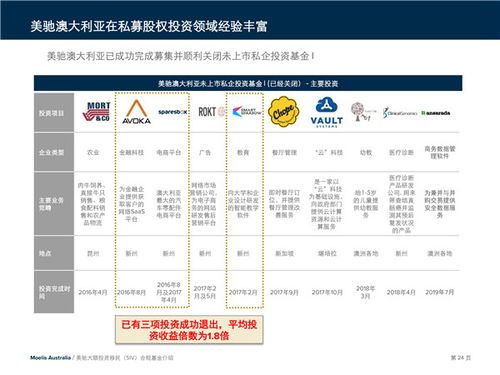Screen dimensions: 500x375
Task: Click the Sparesbox logo
Action: click(173, 112)
